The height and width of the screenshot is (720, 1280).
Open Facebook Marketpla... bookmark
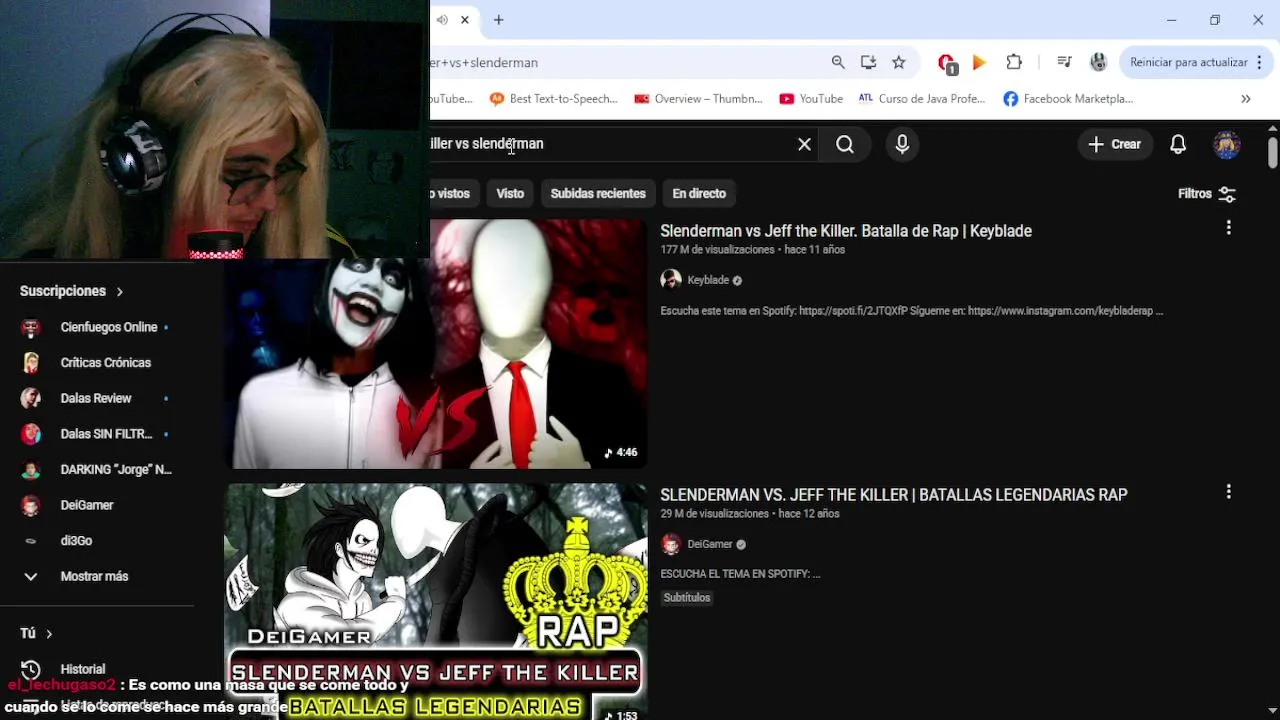pos(1068,99)
